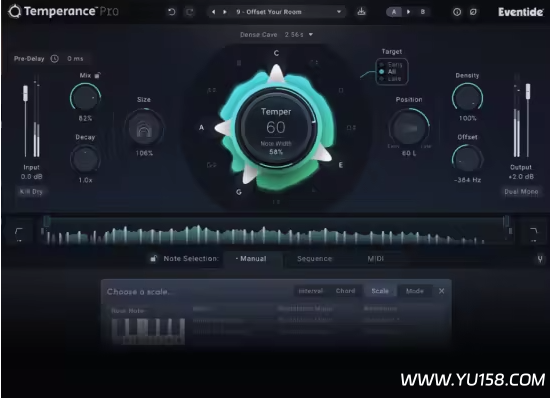Click the Size 106% value
Image resolution: width=550 pixels, height=398 pixels.
point(144,153)
